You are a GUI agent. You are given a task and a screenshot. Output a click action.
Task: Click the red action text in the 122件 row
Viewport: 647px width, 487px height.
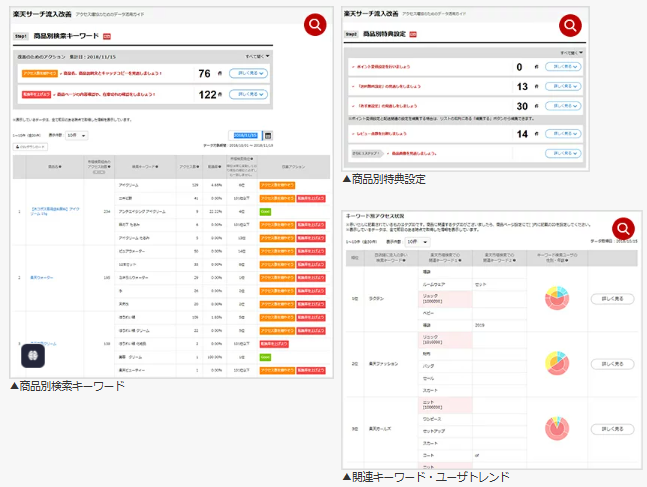point(105,95)
